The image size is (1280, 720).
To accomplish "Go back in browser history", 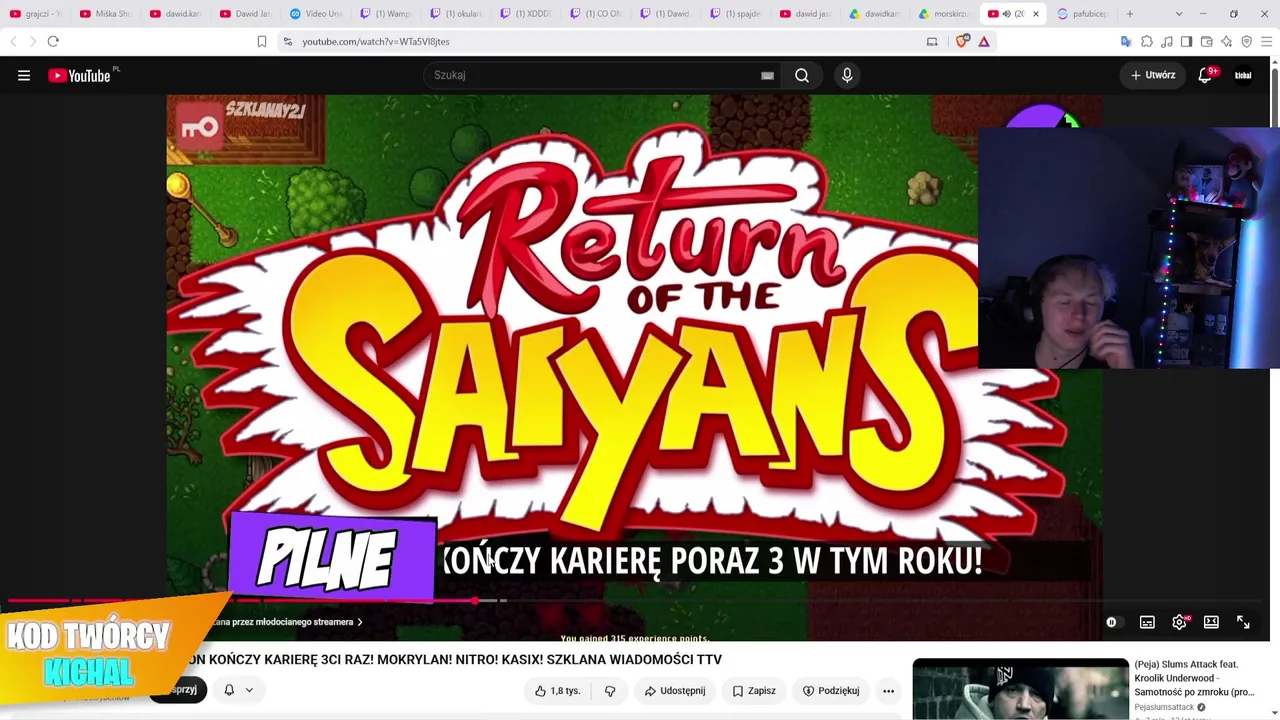I will tap(13, 41).
